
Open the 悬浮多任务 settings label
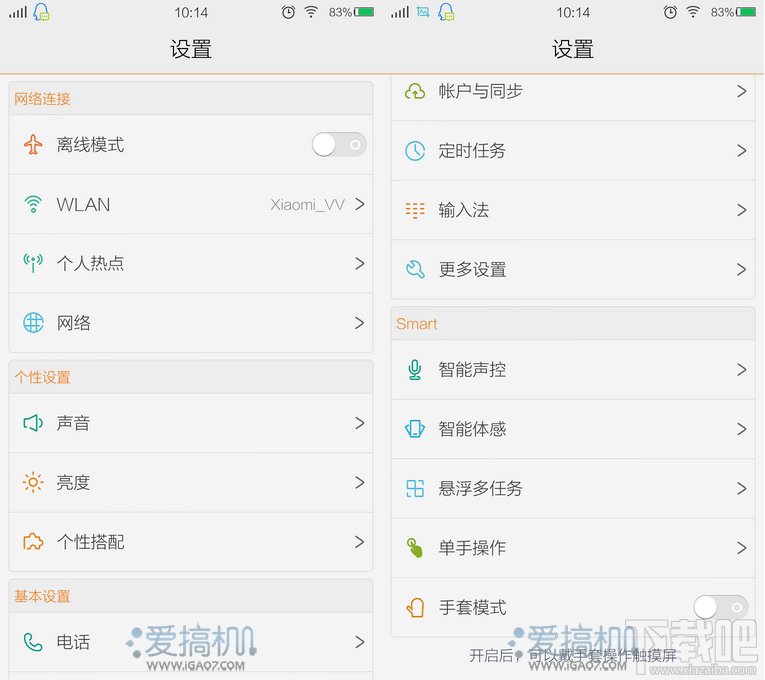(480, 488)
